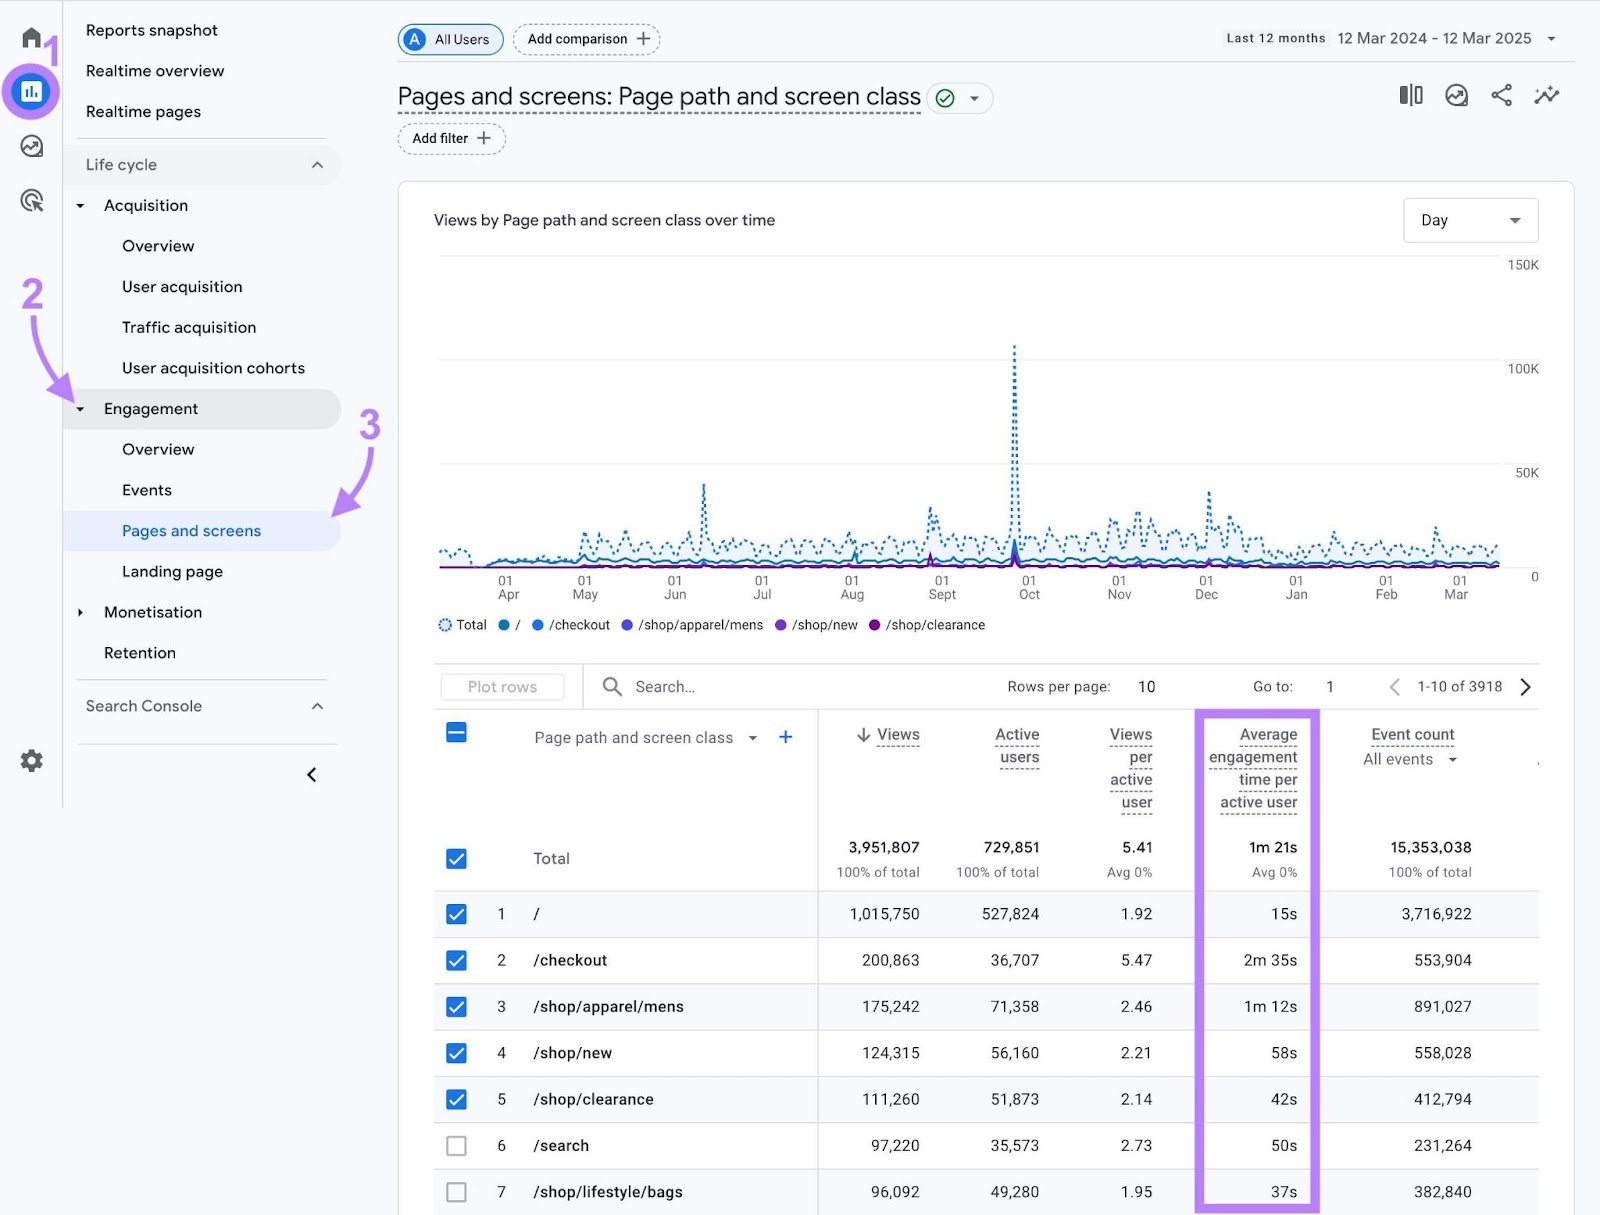The height and width of the screenshot is (1215, 1600).
Task: Collapse the Life cycle section
Action: [318, 164]
